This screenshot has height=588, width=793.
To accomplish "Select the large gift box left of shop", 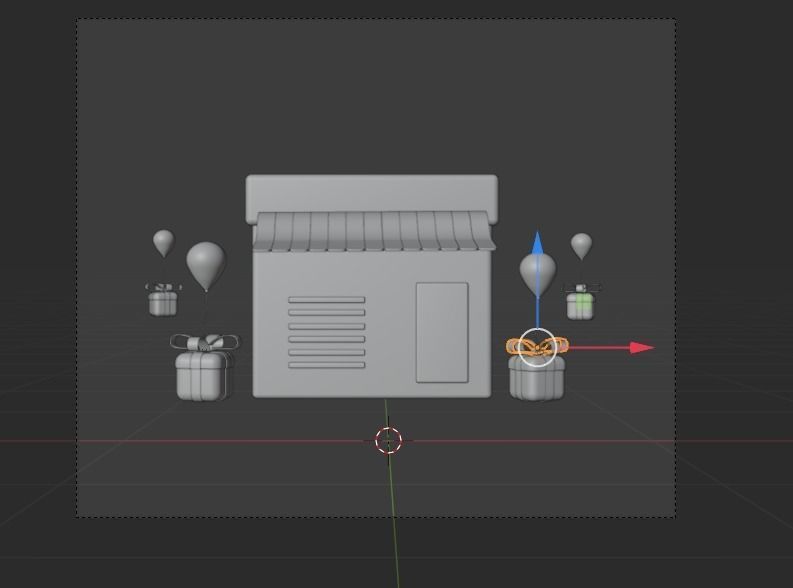I will click(x=202, y=377).
